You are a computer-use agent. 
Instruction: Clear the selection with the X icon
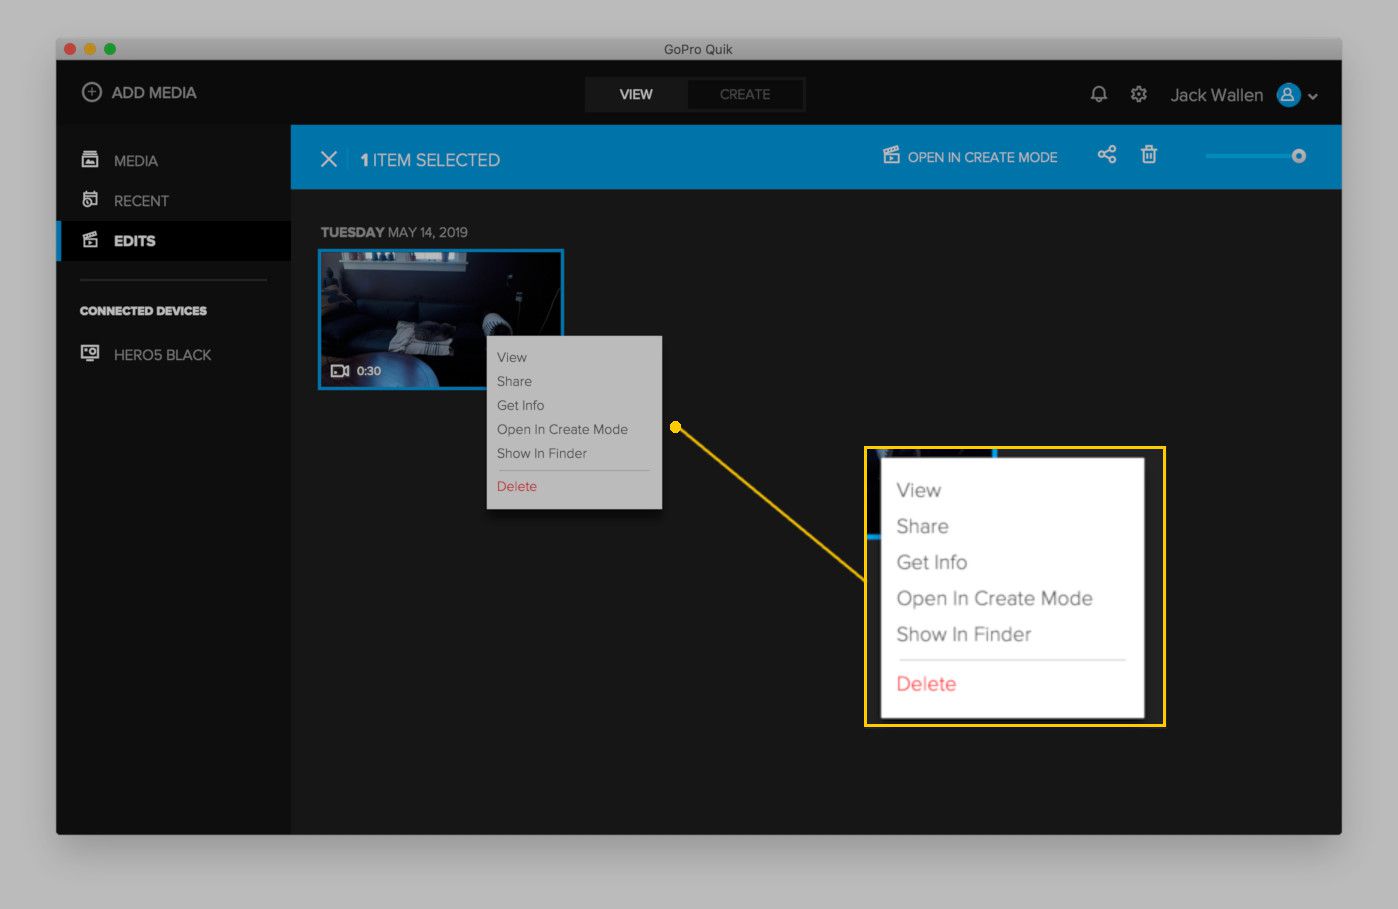(329, 159)
